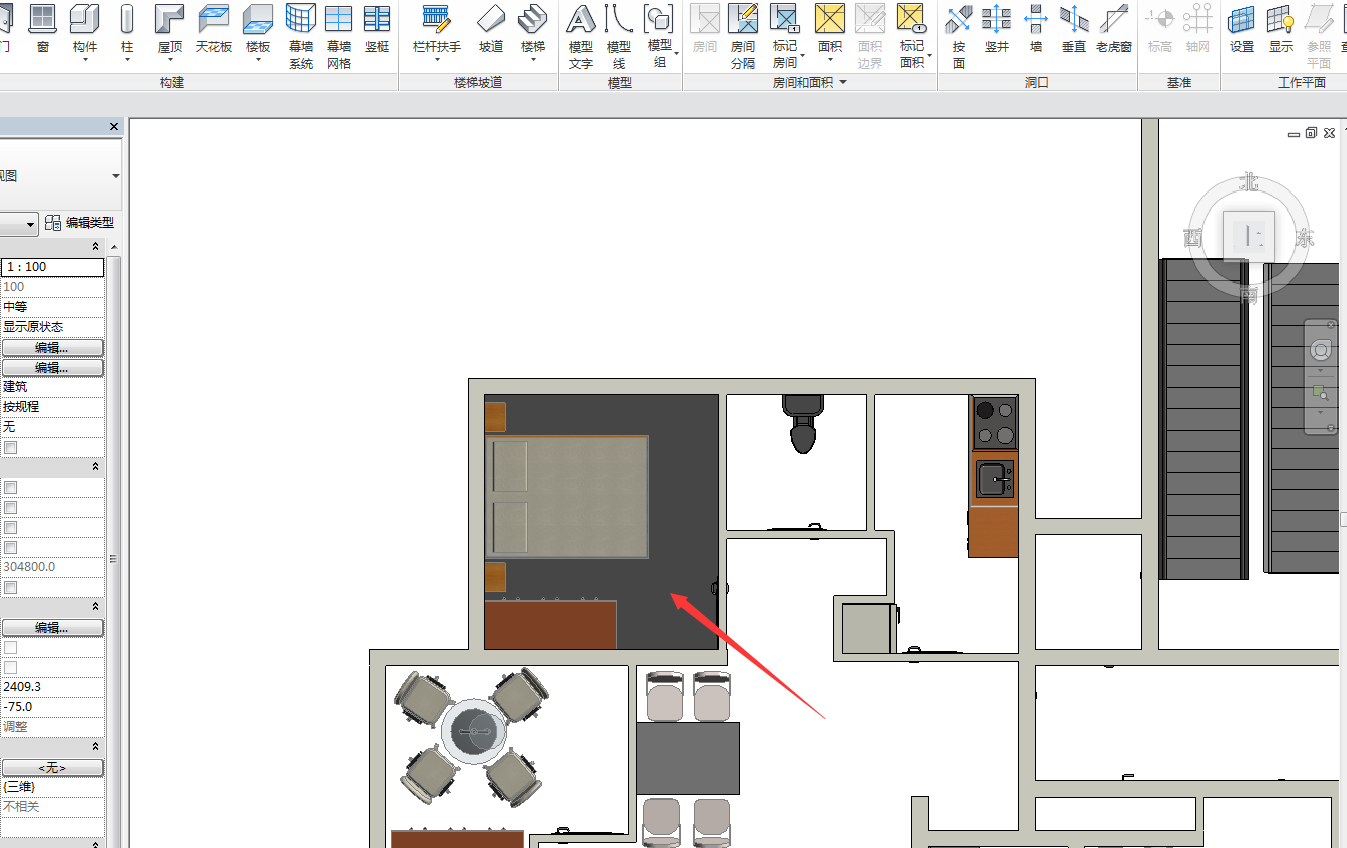This screenshot has height=848, width=1347.
Task: Click the 编辑类型 edit type button
Action: point(80,223)
